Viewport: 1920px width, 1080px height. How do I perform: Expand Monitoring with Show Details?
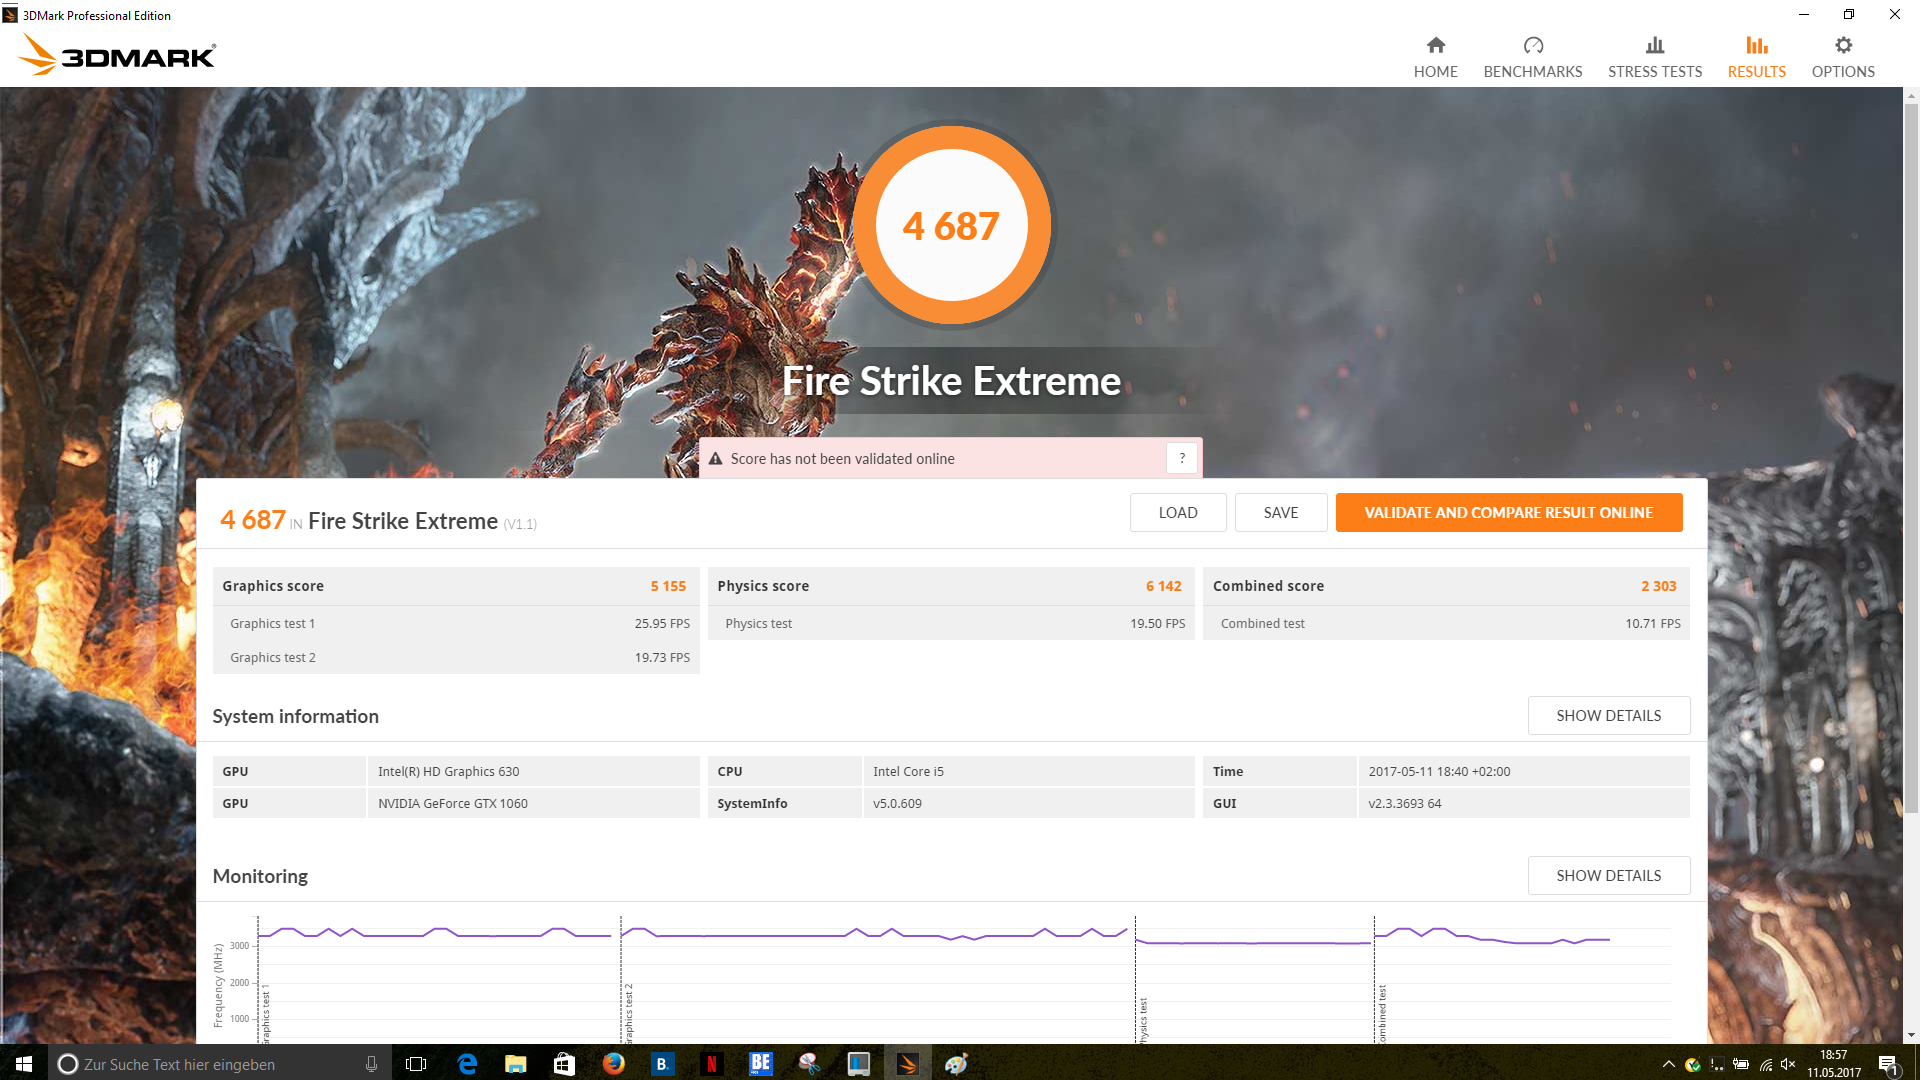click(1608, 876)
